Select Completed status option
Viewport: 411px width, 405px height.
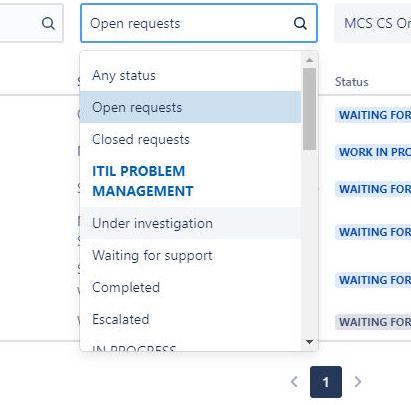click(x=190, y=287)
